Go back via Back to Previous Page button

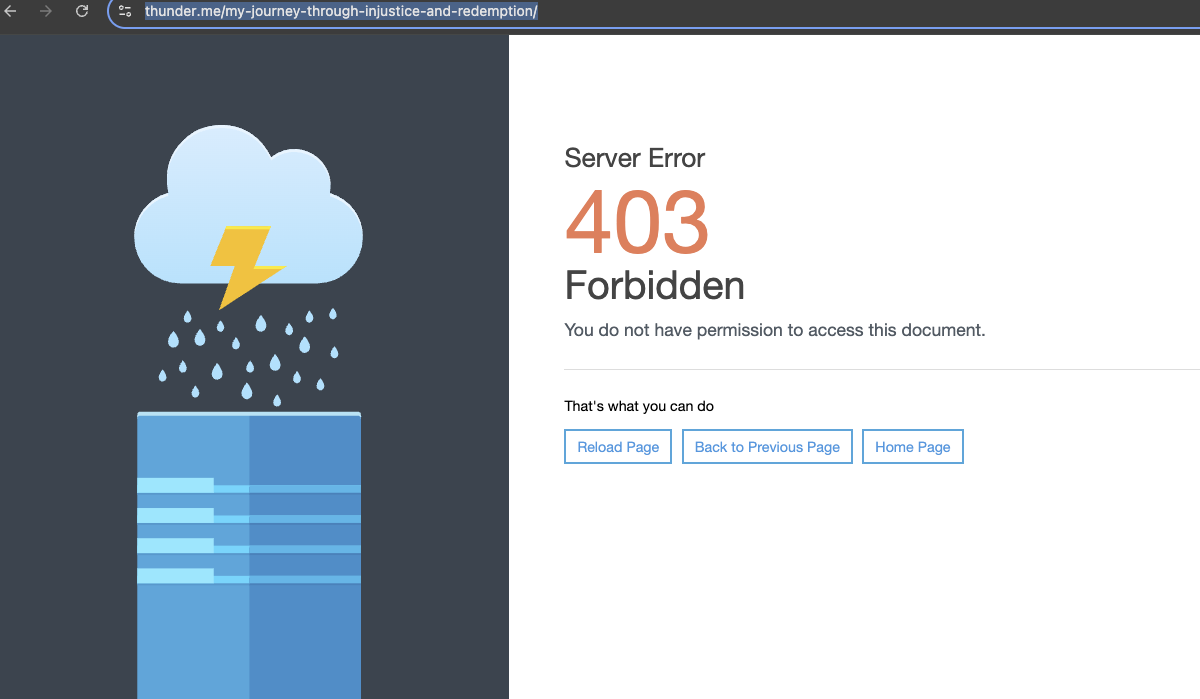[x=767, y=447]
